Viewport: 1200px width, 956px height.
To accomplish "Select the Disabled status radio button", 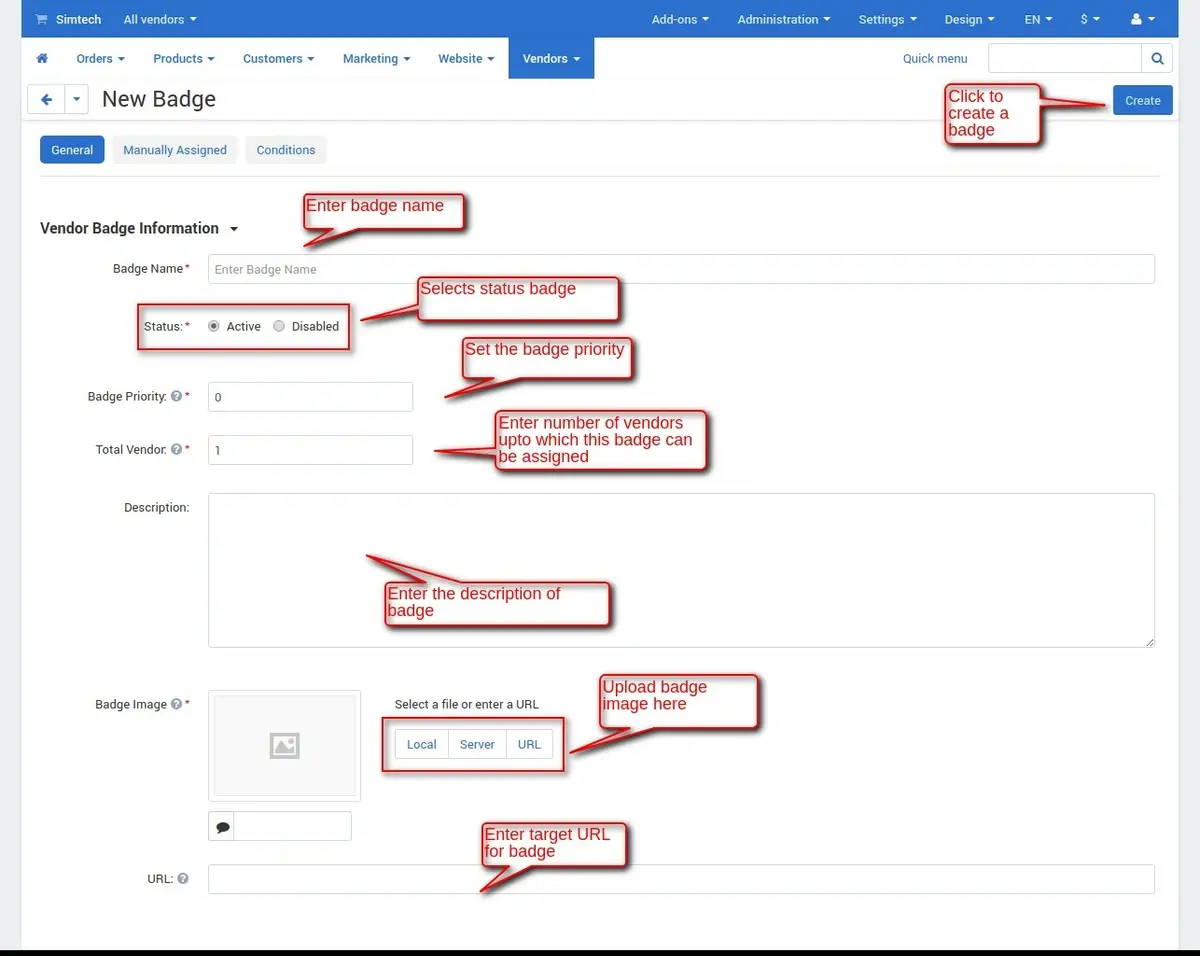I will point(279,326).
